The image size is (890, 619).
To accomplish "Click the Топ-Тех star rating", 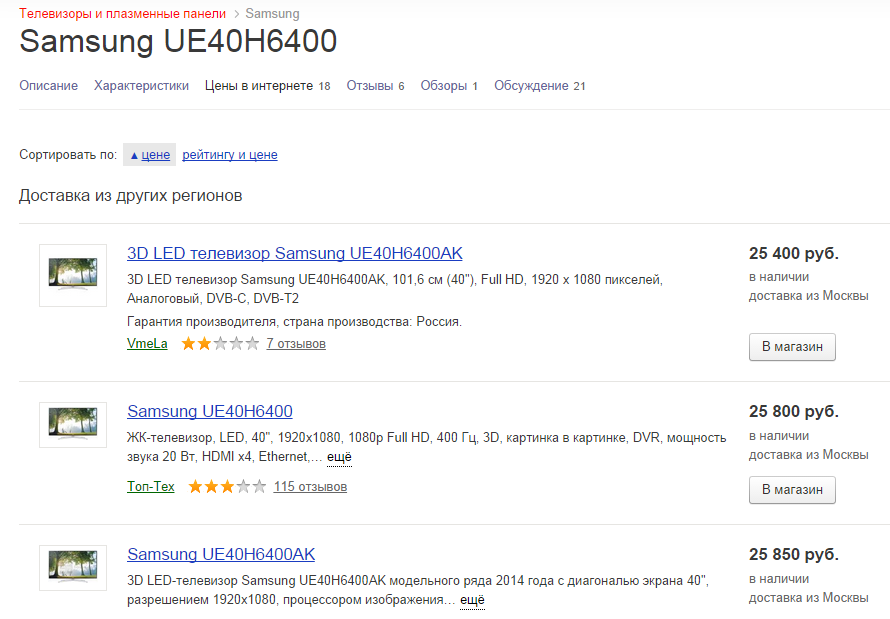I will [227, 487].
